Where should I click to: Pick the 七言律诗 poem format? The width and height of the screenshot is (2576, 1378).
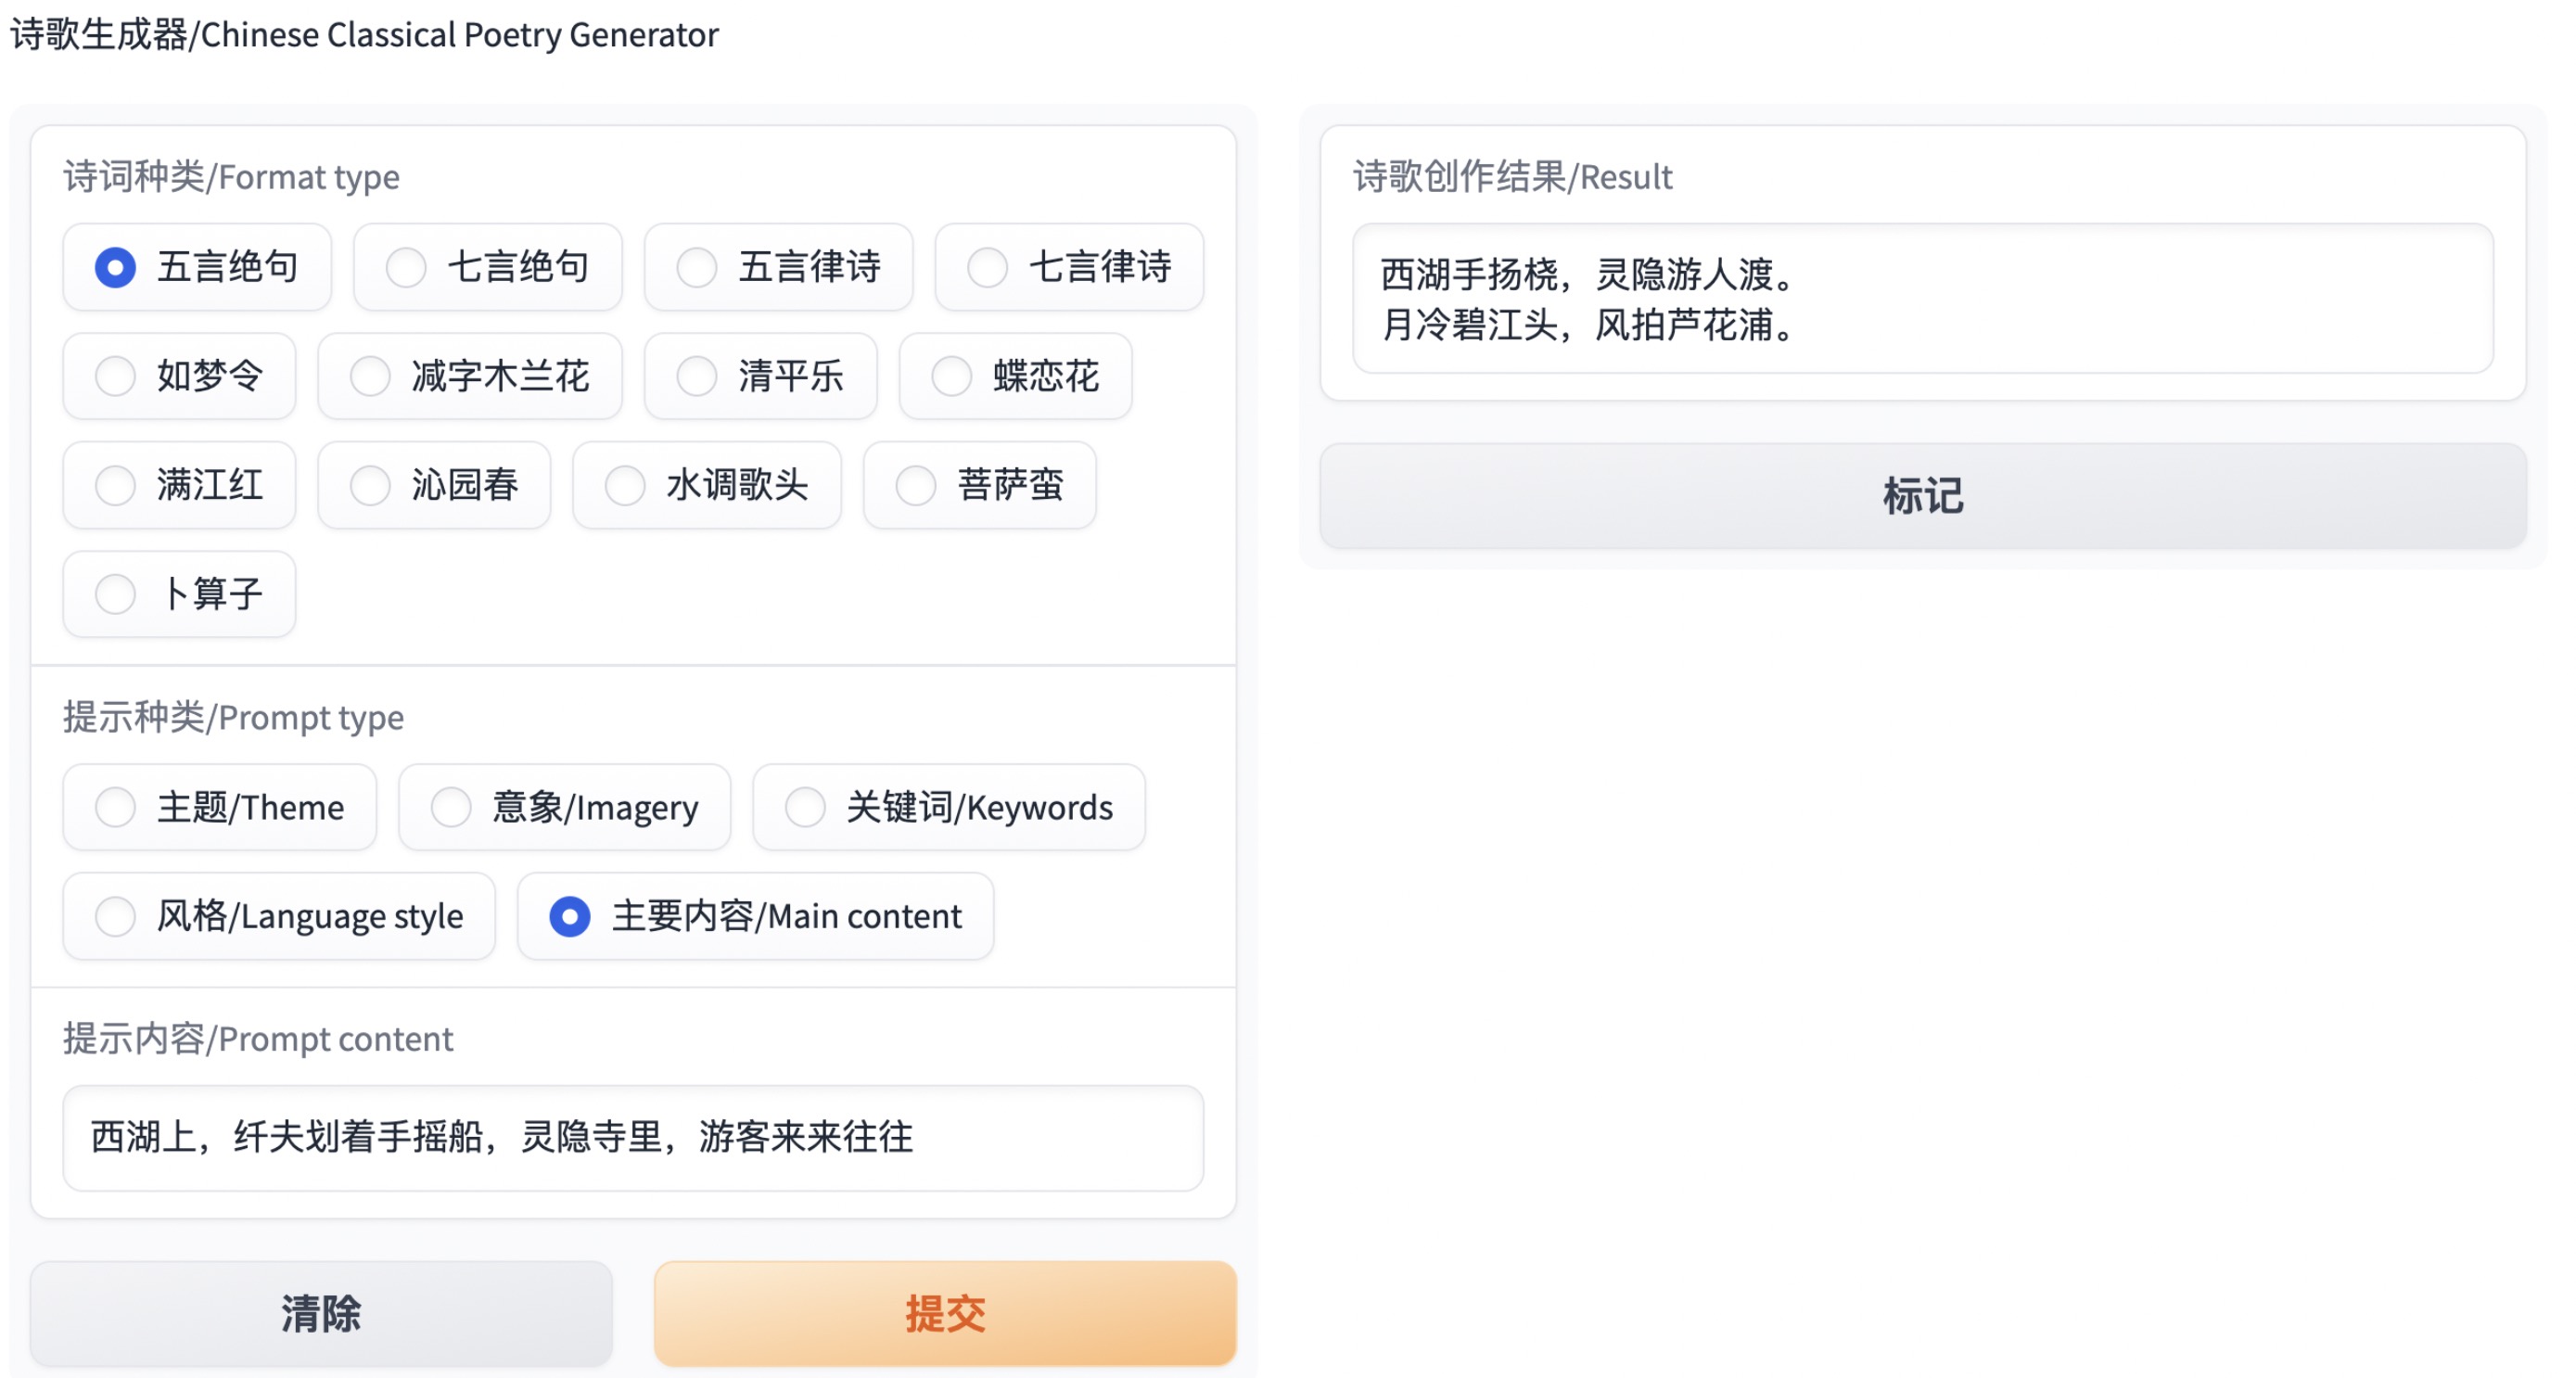pos(987,268)
